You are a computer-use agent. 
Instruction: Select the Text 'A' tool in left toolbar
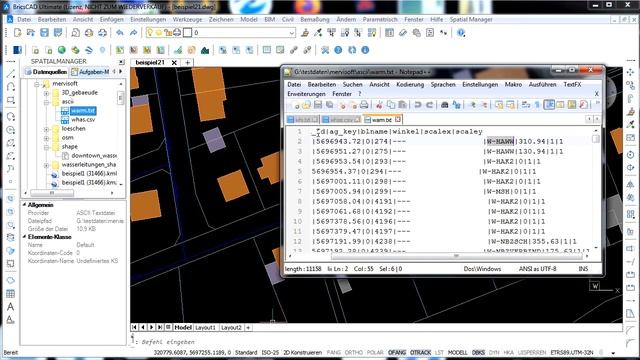pos(11,307)
